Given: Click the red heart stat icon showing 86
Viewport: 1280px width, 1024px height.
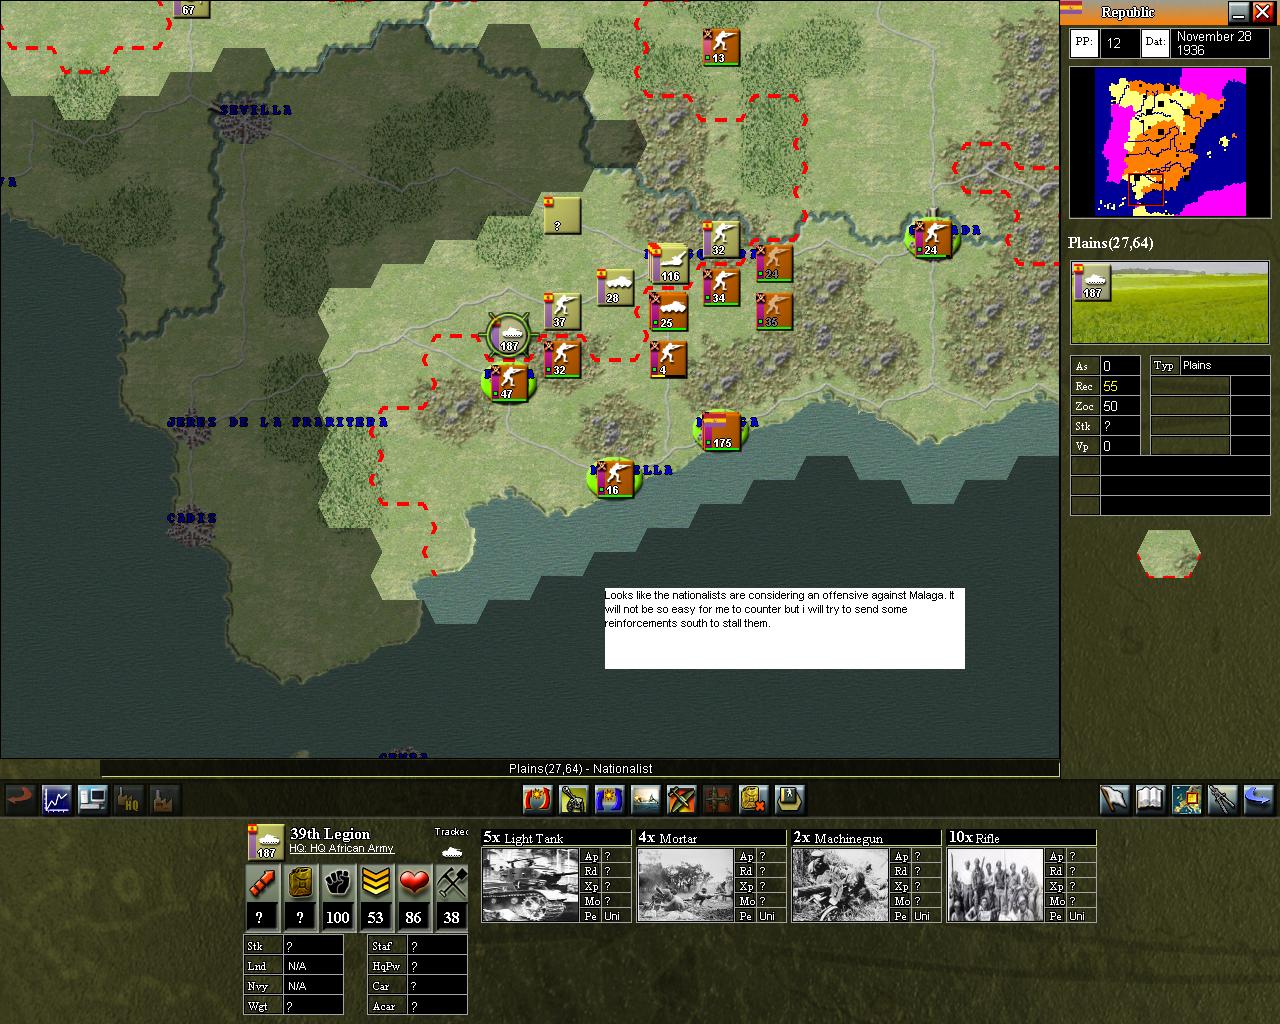Looking at the screenshot, I should [x=414, y=884].
